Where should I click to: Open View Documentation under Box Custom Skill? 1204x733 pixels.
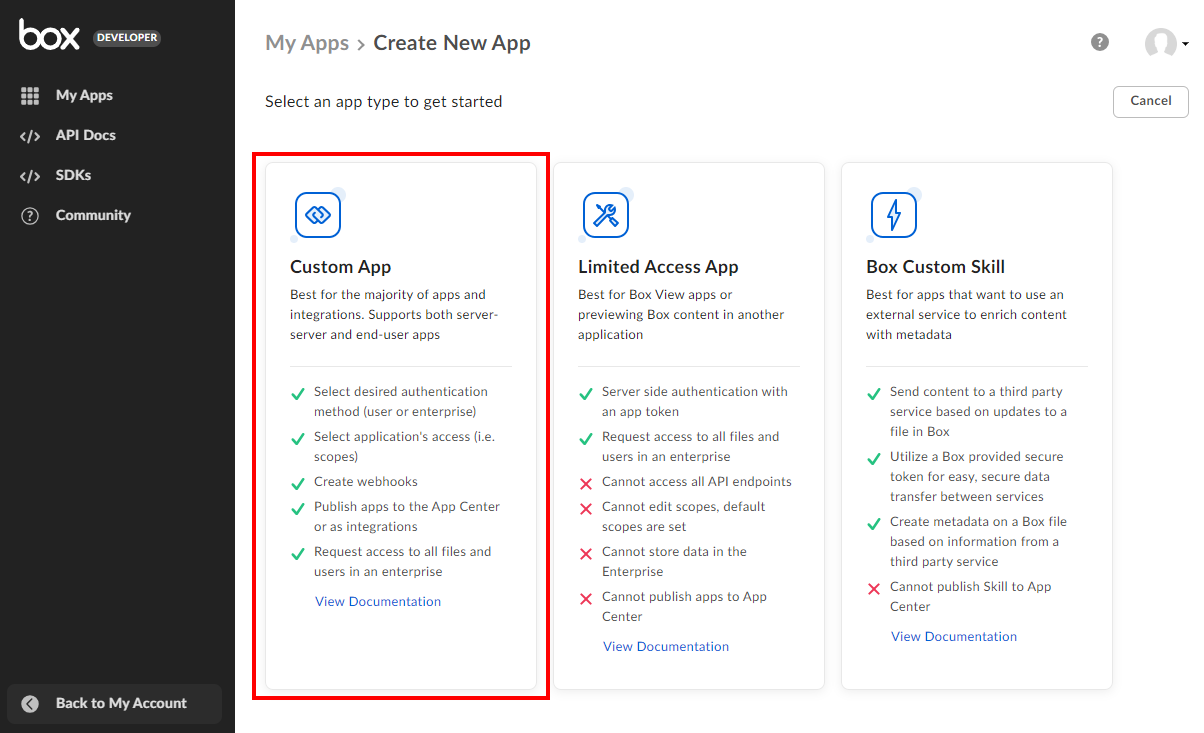954,637
